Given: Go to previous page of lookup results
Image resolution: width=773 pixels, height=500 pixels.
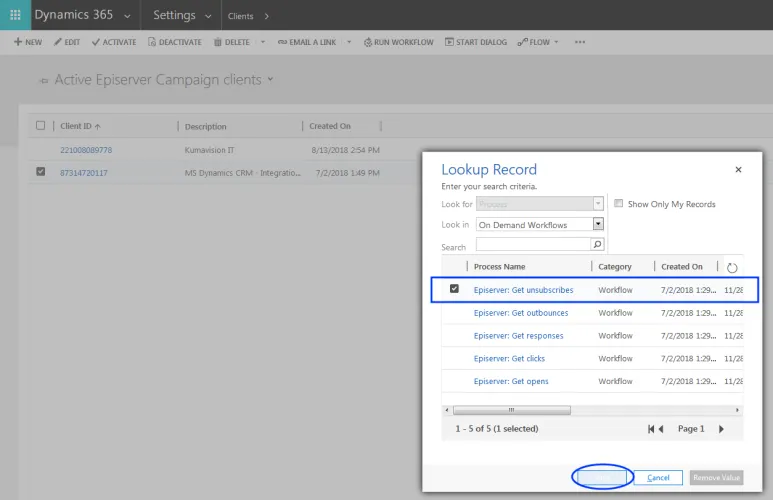Looking at the screenshot, I should pos(661,429).
